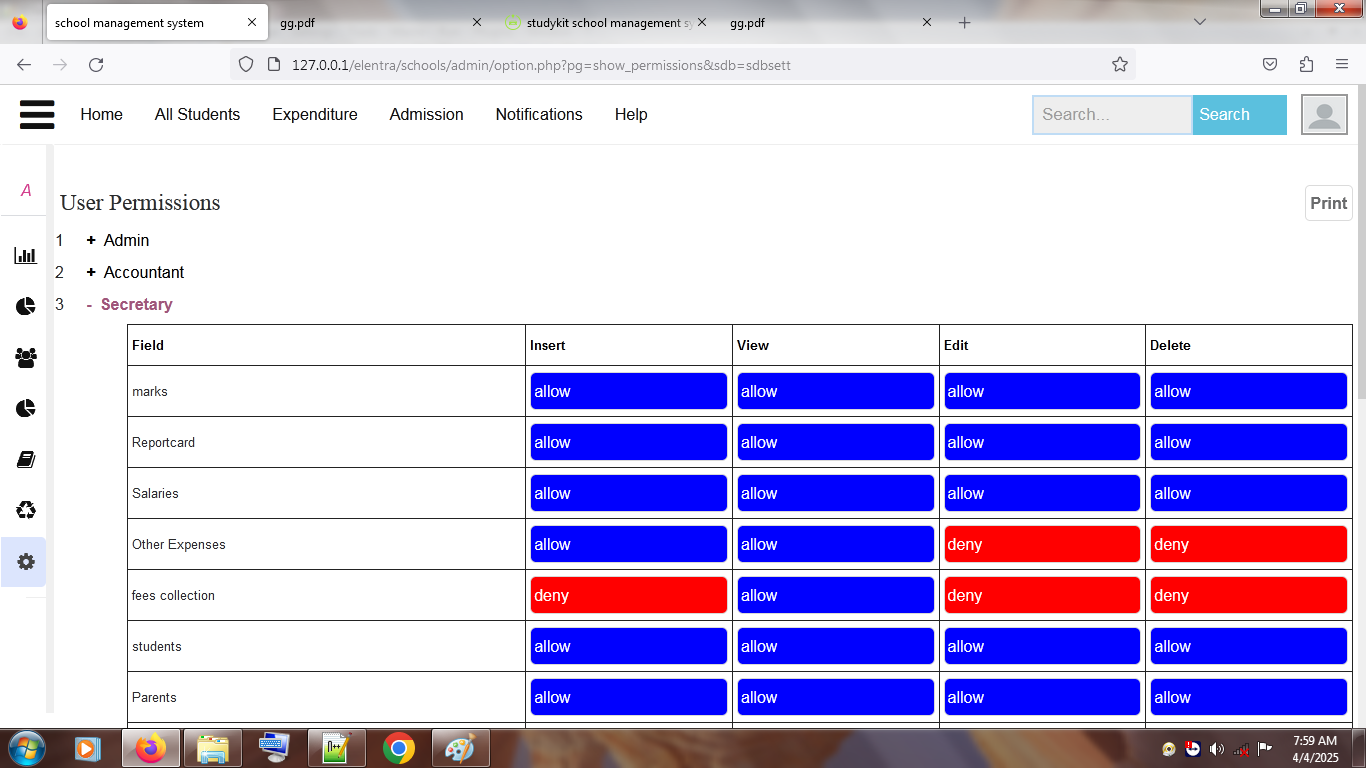Click inside the Search input field
Screen dimensions: 1366x768
click(1112, 114)
